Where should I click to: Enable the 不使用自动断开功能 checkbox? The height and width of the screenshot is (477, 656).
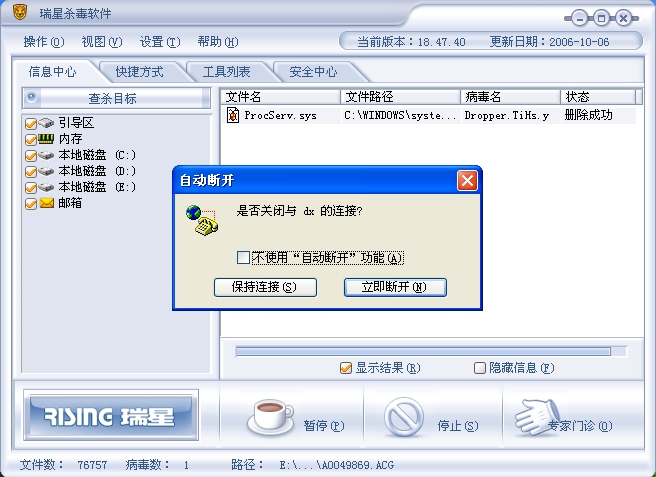pos(243,257)
